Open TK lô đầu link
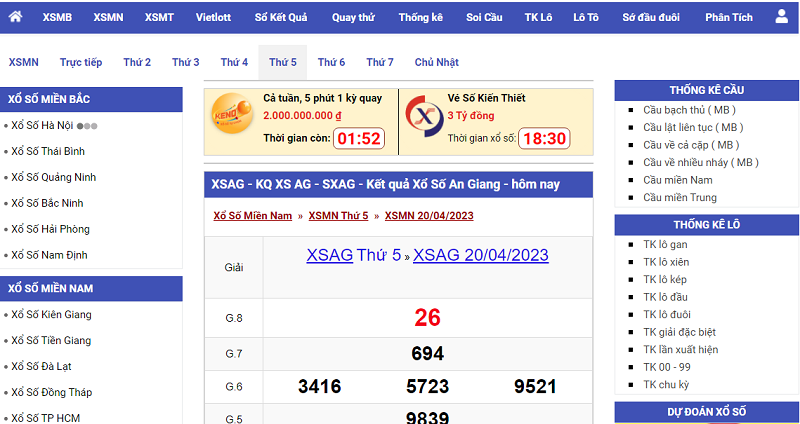 [x=665, y=297]
